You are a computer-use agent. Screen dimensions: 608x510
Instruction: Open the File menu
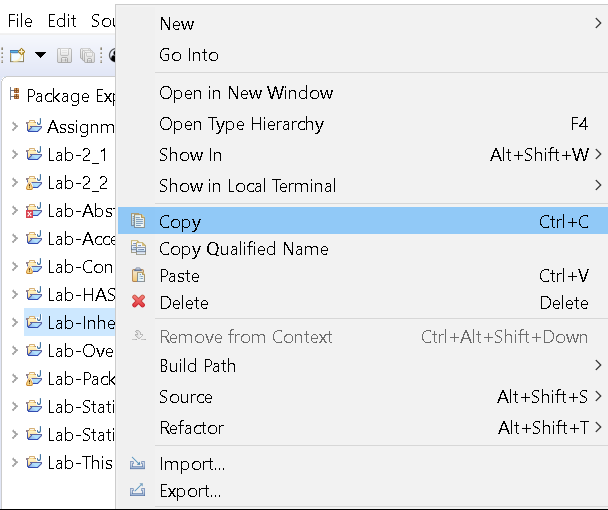point(20,21)
